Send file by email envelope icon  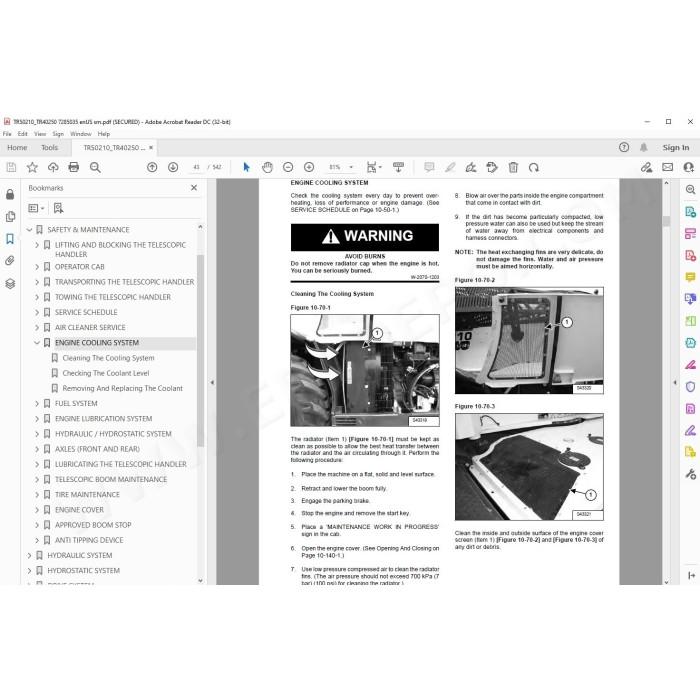tap(667, 167)
